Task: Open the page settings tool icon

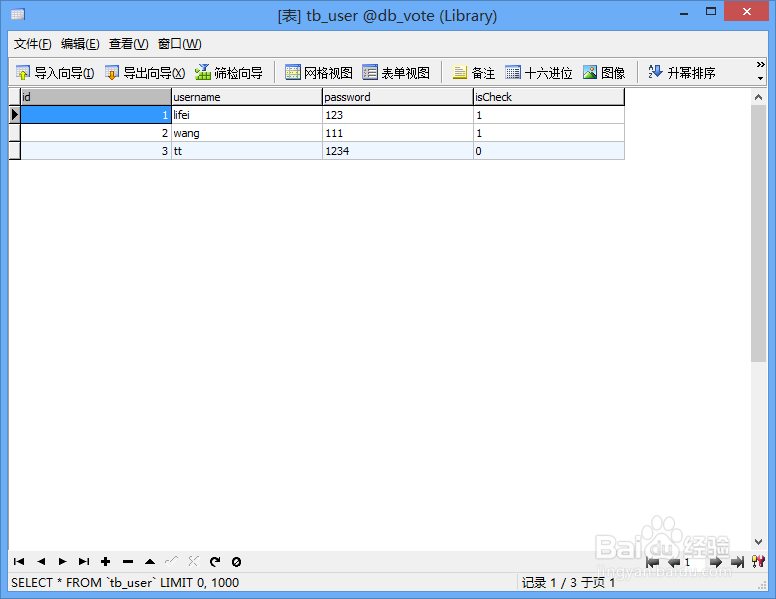Action: [758, 561]
